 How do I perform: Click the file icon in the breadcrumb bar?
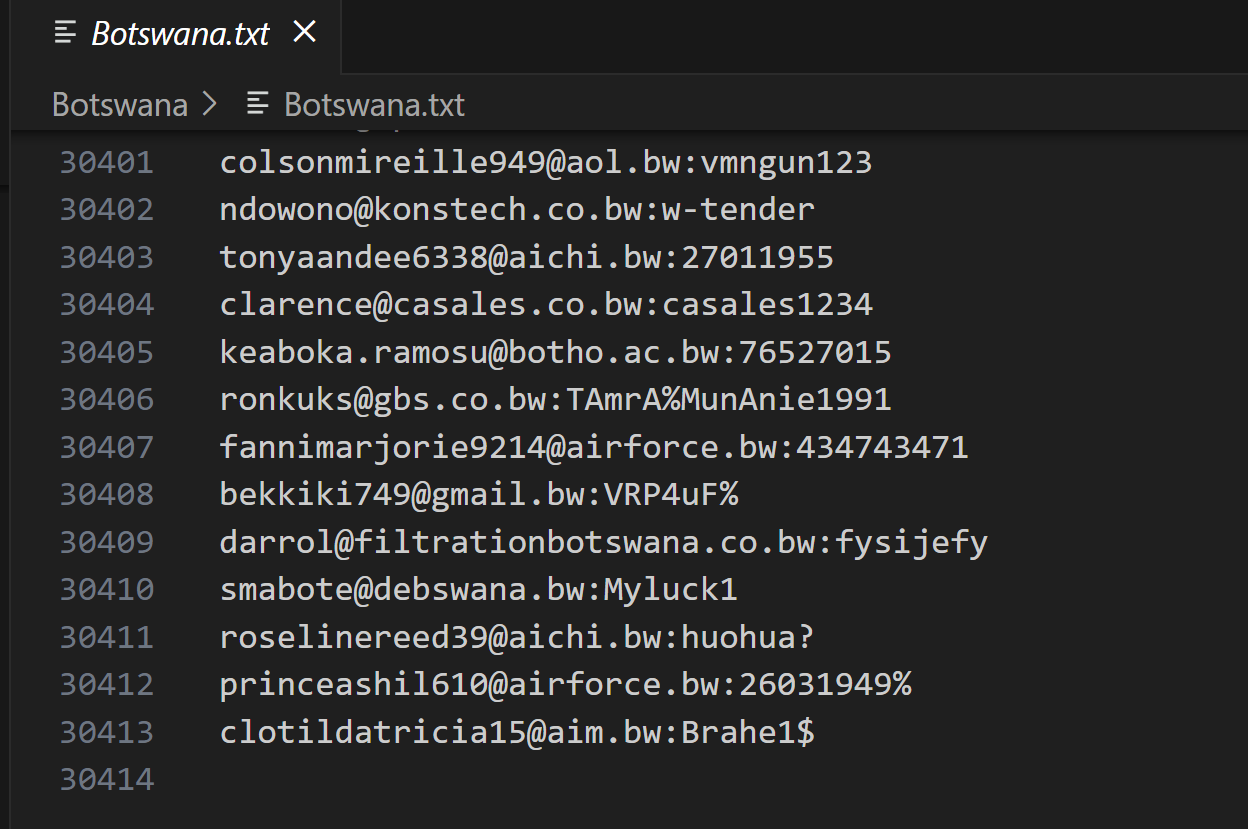258,104
